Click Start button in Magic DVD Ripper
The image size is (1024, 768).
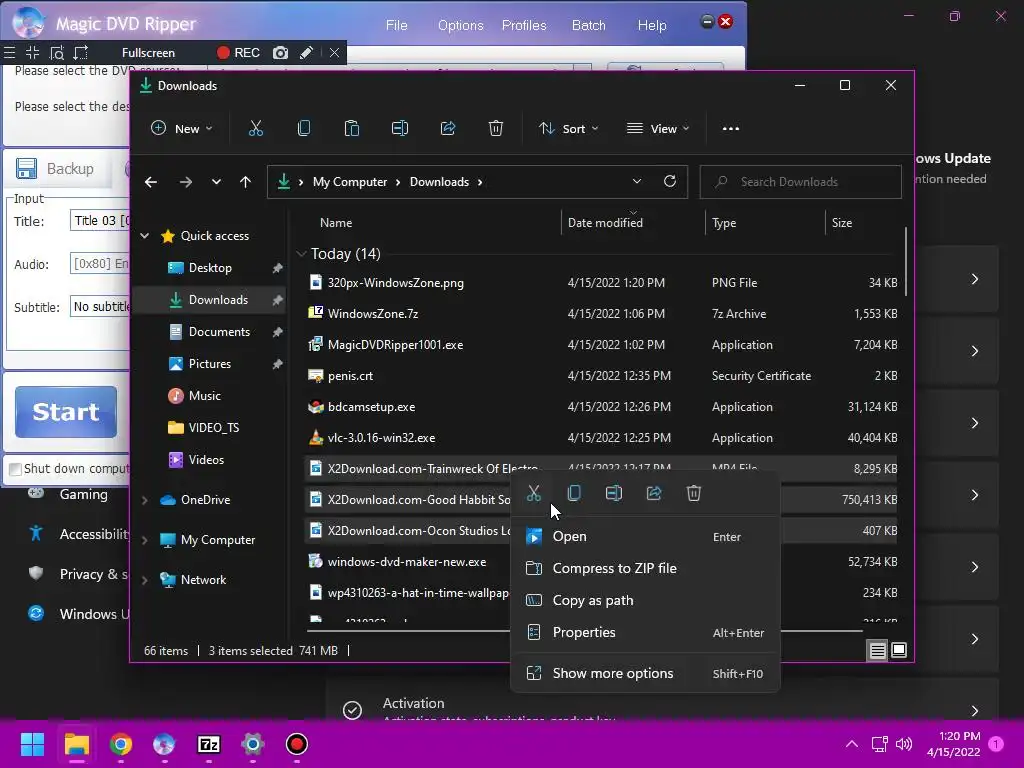pyautogui.click(x=66, y=412)
